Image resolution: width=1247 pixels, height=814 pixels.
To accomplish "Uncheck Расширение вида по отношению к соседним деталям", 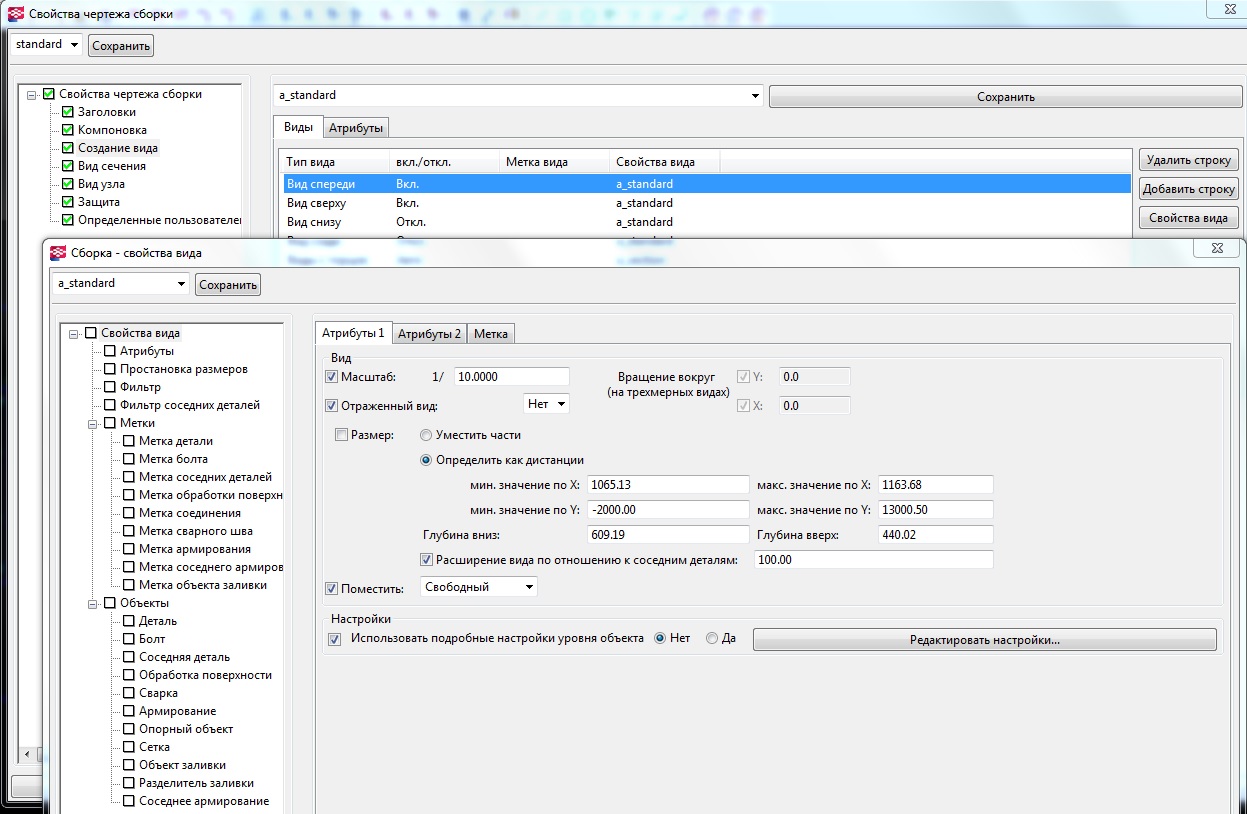I will click(x=428, y=560).
